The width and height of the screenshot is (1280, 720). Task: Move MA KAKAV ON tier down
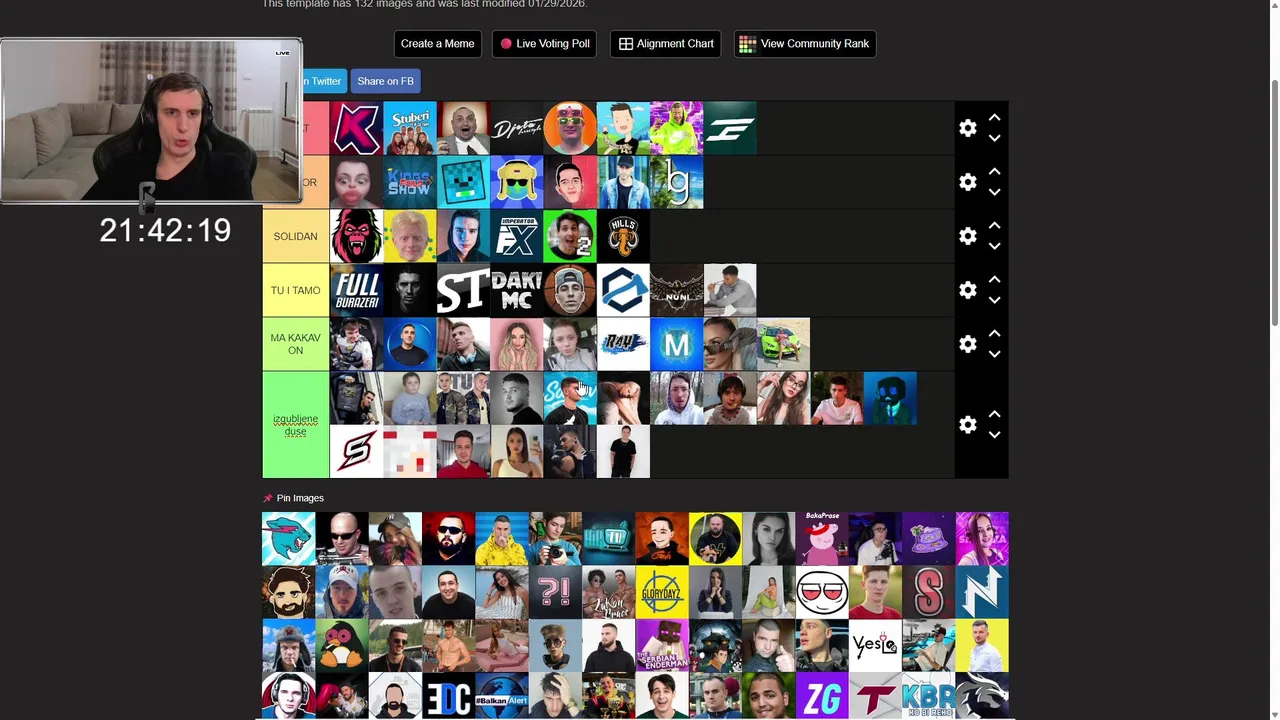994,354
